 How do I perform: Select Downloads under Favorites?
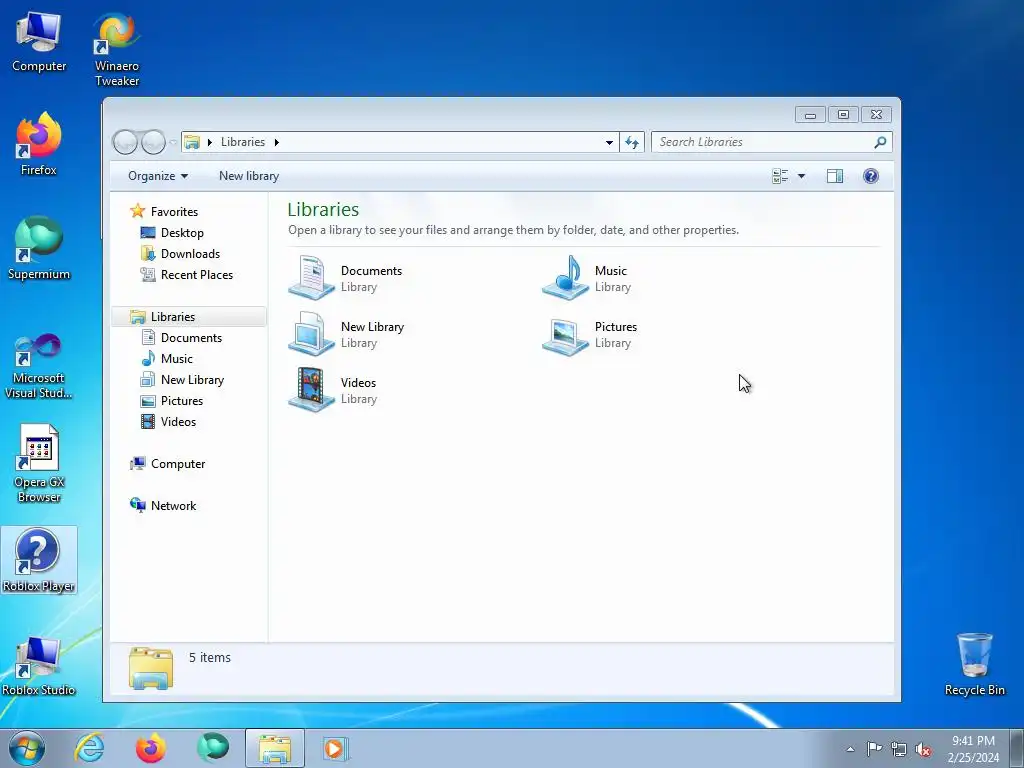(190, 253)
